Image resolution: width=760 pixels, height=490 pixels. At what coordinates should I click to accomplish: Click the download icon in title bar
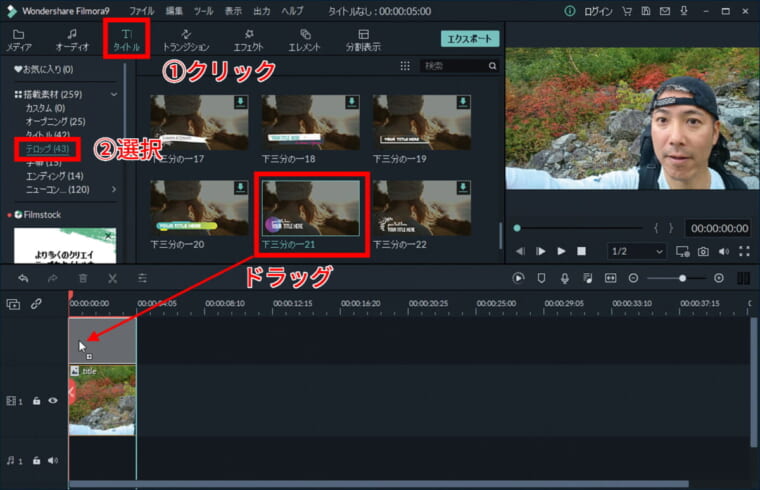point(684,11)
